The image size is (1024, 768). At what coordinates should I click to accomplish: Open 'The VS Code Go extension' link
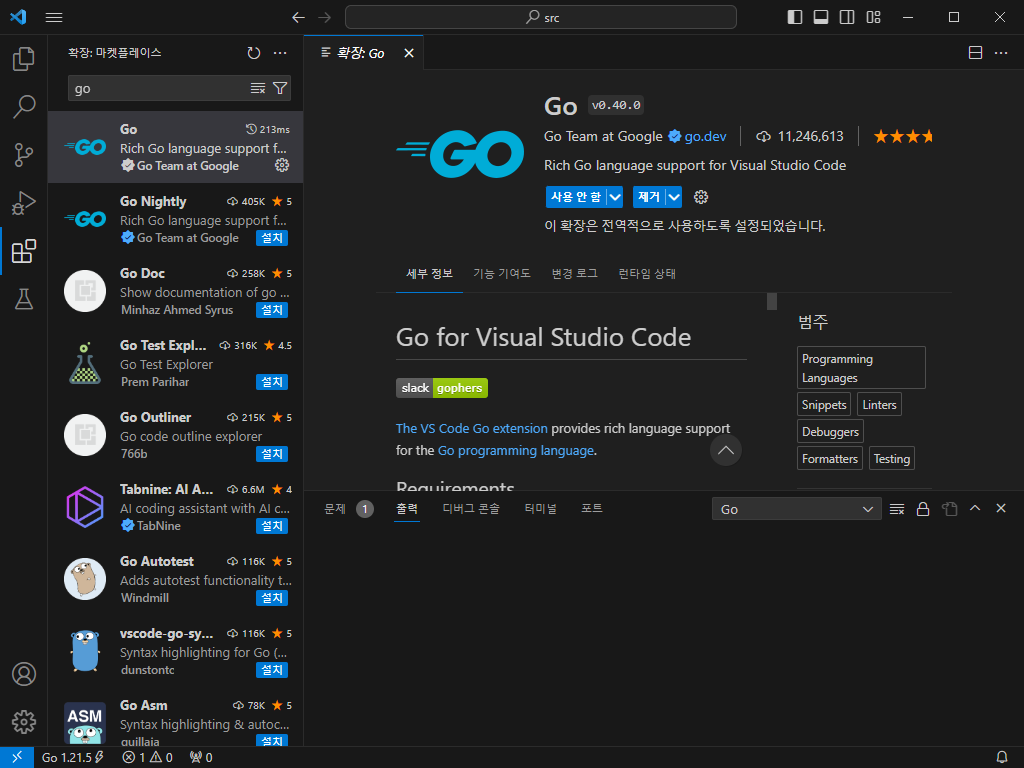pos(472,428)
